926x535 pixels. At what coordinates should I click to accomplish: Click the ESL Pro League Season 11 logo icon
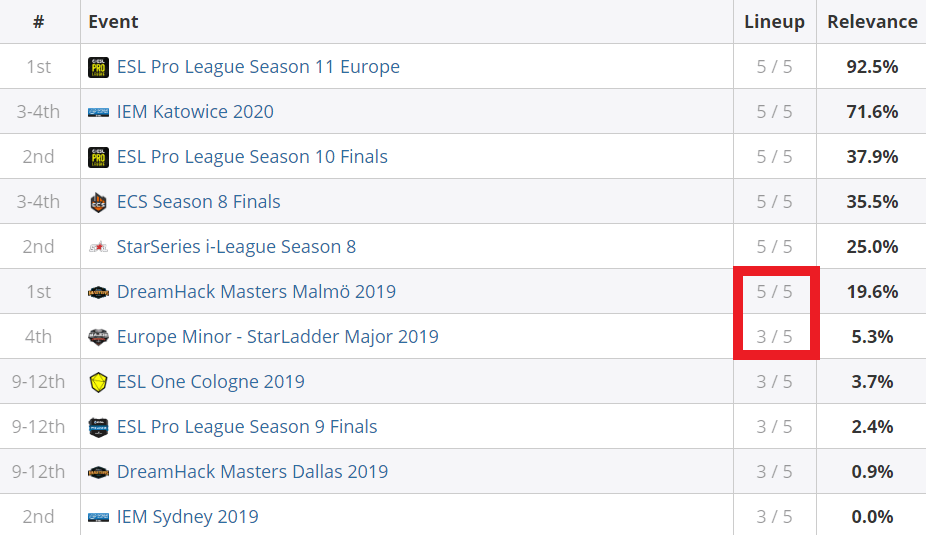(x=98, y=67)
